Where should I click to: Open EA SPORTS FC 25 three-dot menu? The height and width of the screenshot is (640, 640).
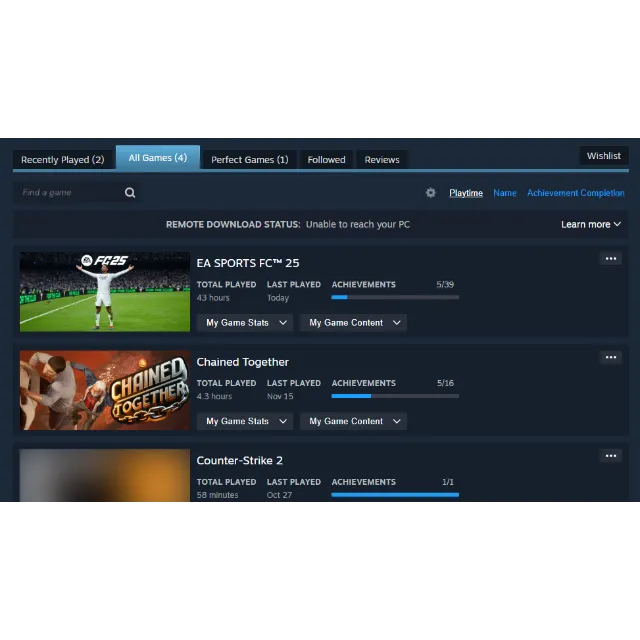pos(610,259)
